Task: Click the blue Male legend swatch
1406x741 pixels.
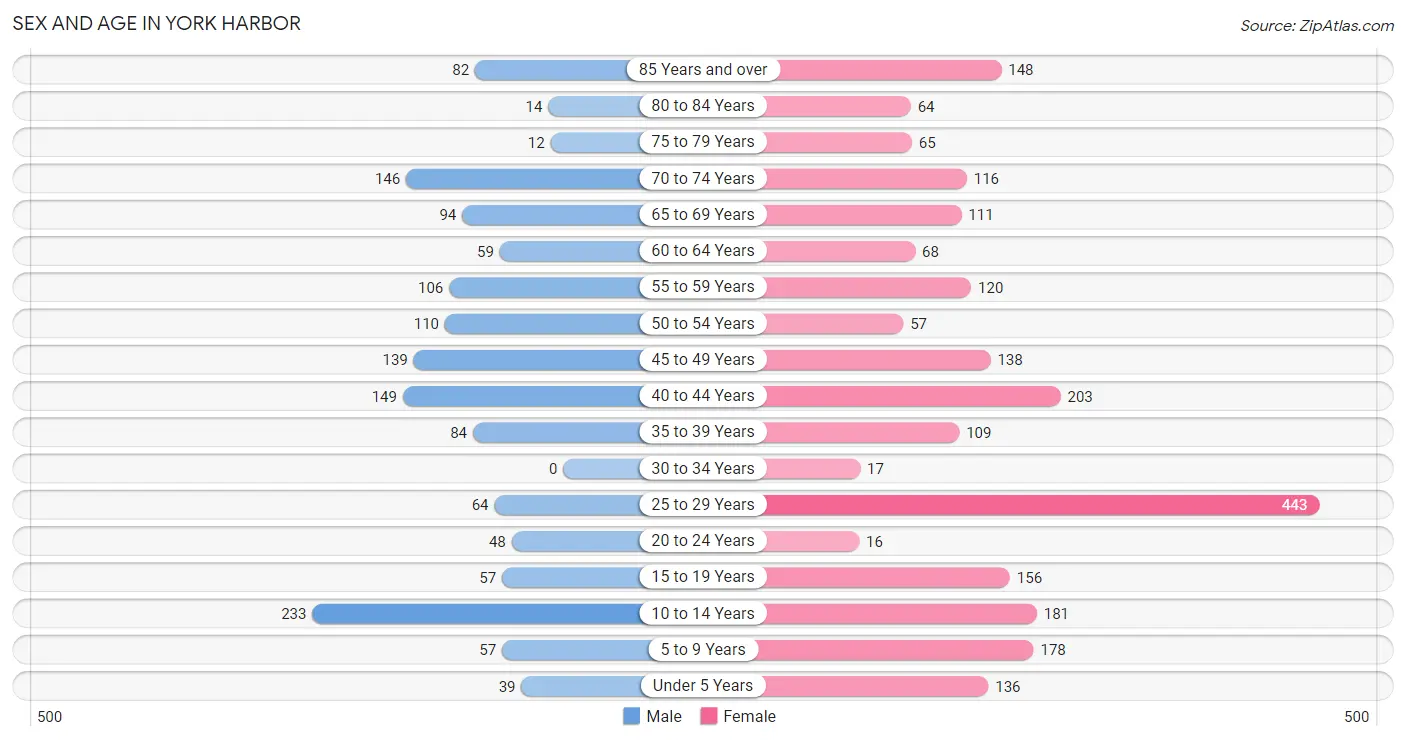Action: (x=631, y=716)
